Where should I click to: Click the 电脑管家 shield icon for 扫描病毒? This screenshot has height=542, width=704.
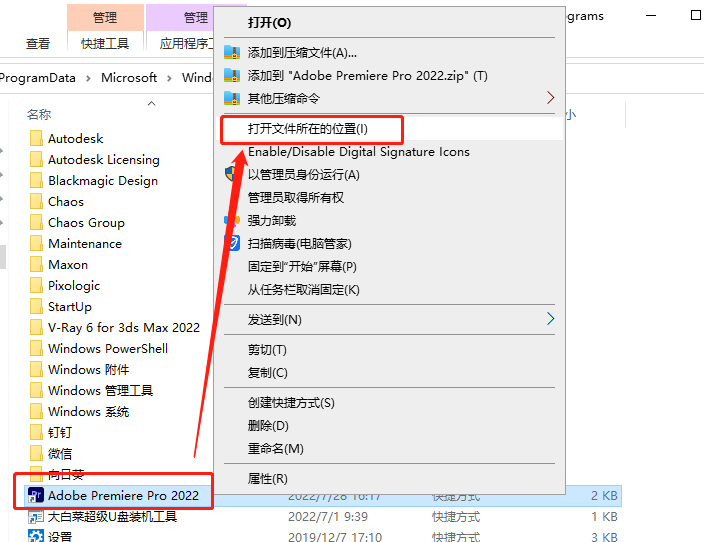(234, 243)
